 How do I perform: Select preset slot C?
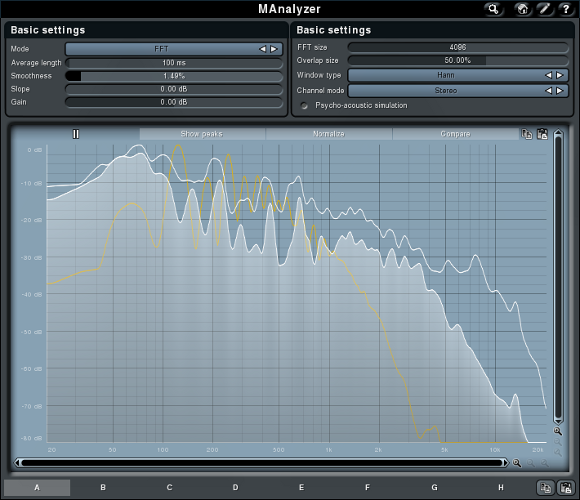tap(169, 488)
